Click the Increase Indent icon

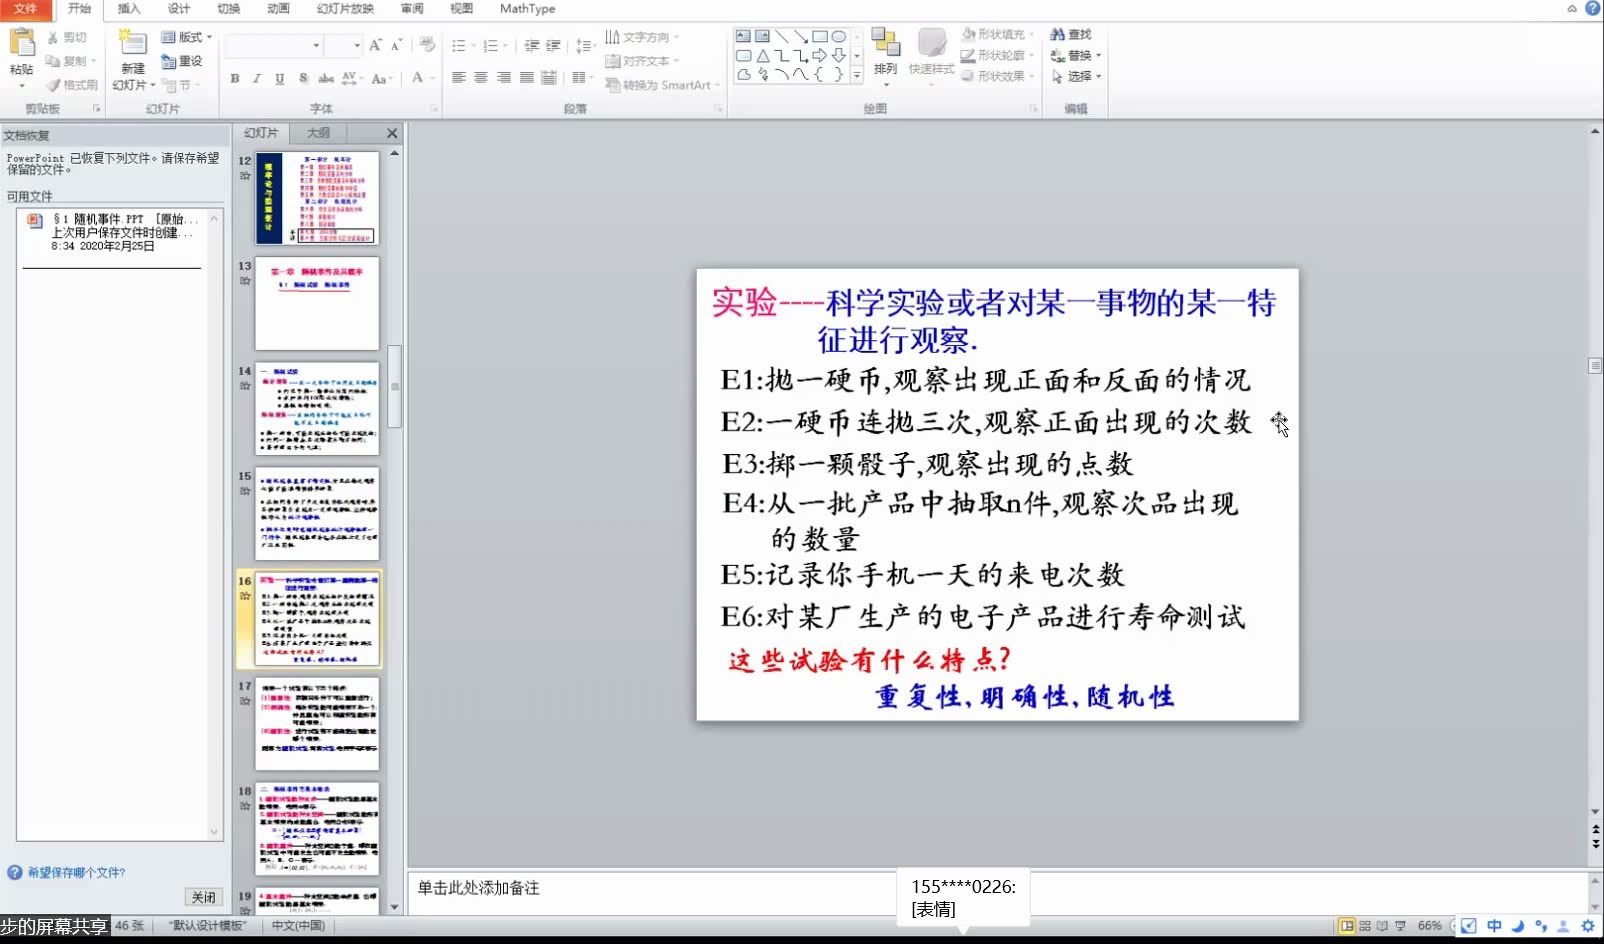click(553, 46)
